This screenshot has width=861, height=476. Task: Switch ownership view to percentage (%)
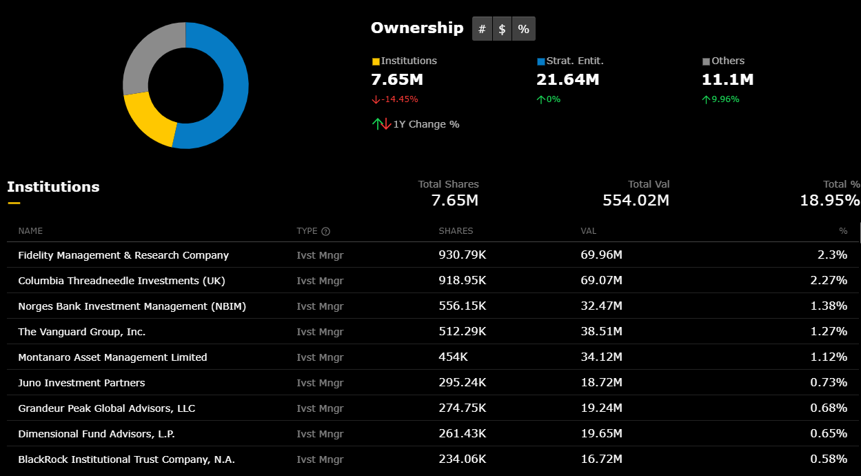point(523,29)
